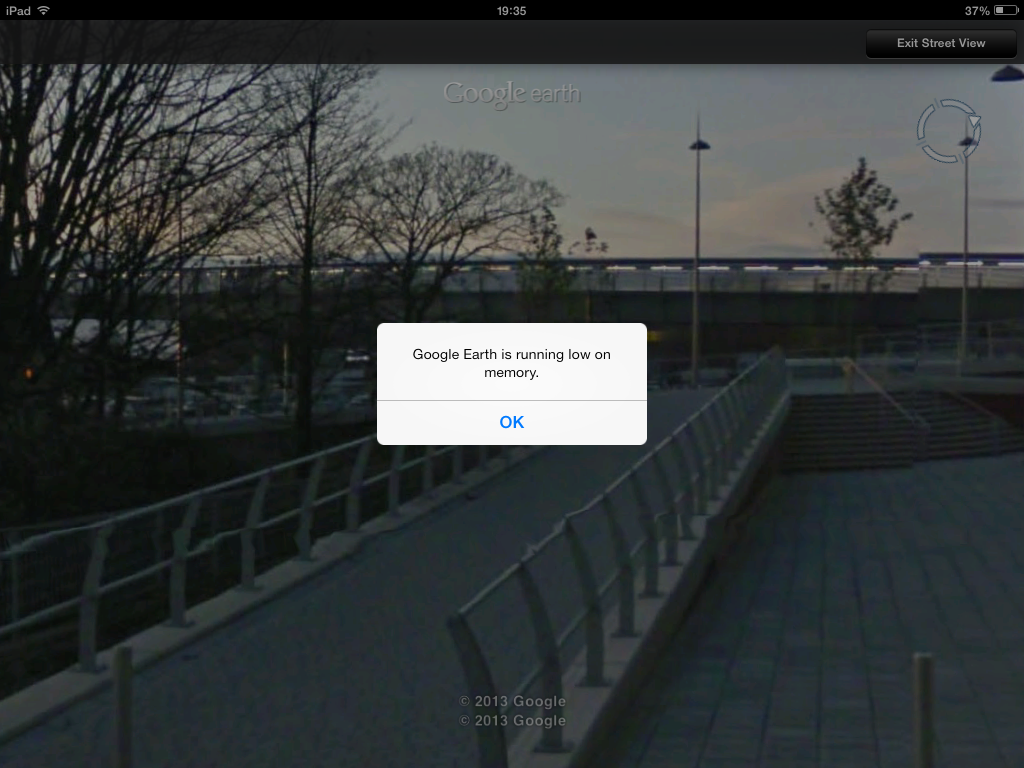Tap the 37% battery percentage text
The height and width of the screenshot is (768, 1024).
tap(977, 11)
